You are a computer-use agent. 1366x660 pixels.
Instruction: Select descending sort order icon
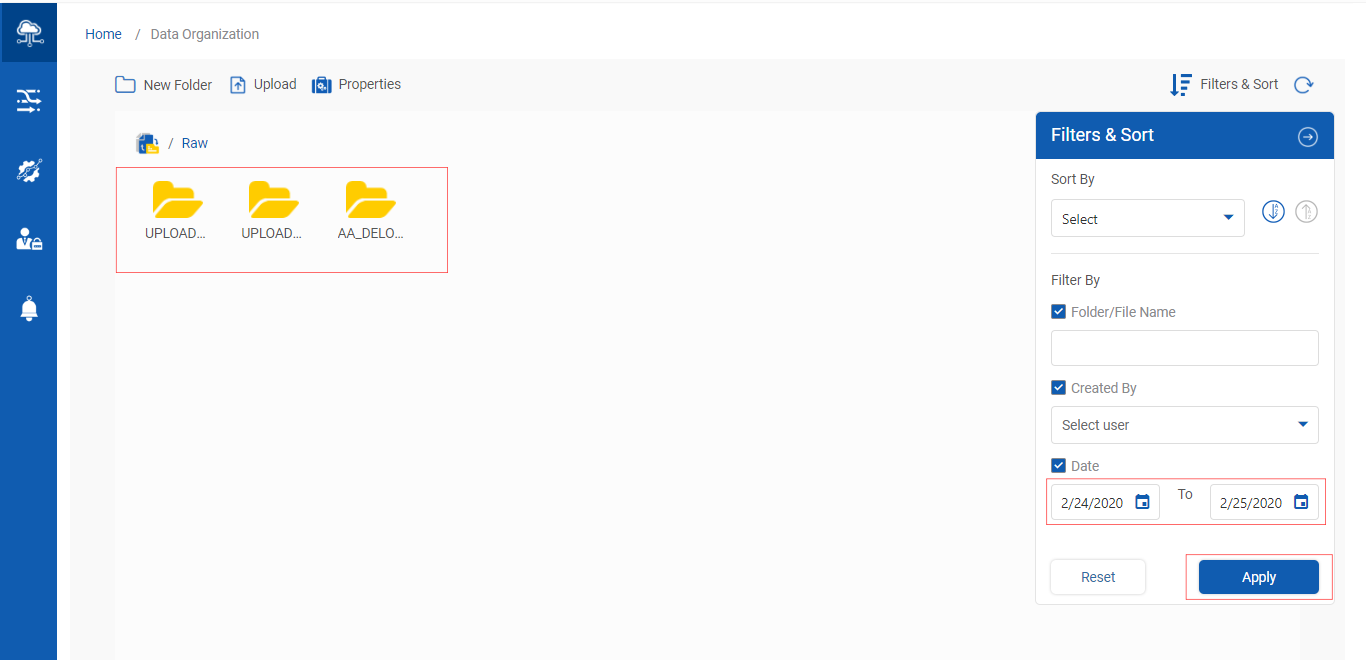(x=1273, y=212)
